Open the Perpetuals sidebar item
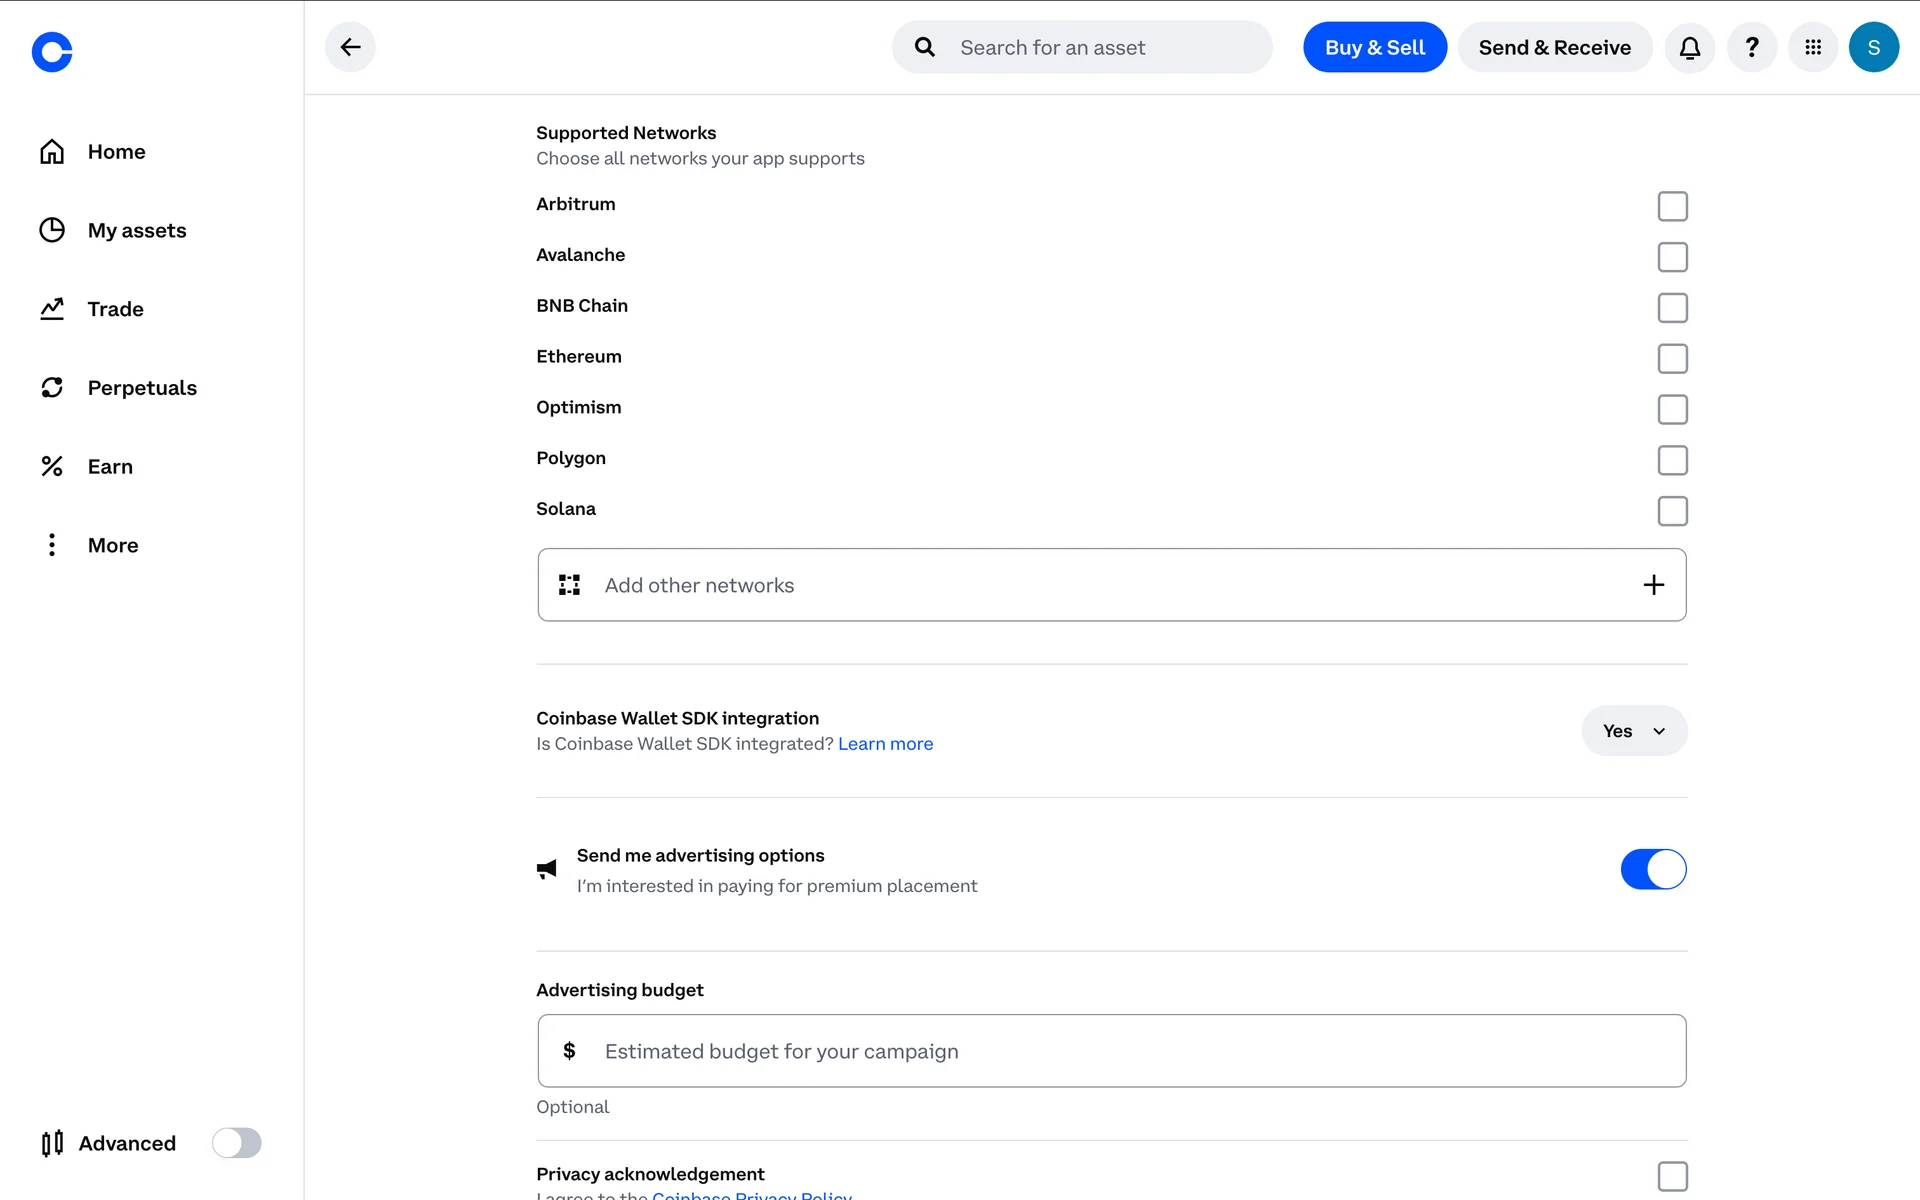The image size is (1920, 1200). click(141, 388)
